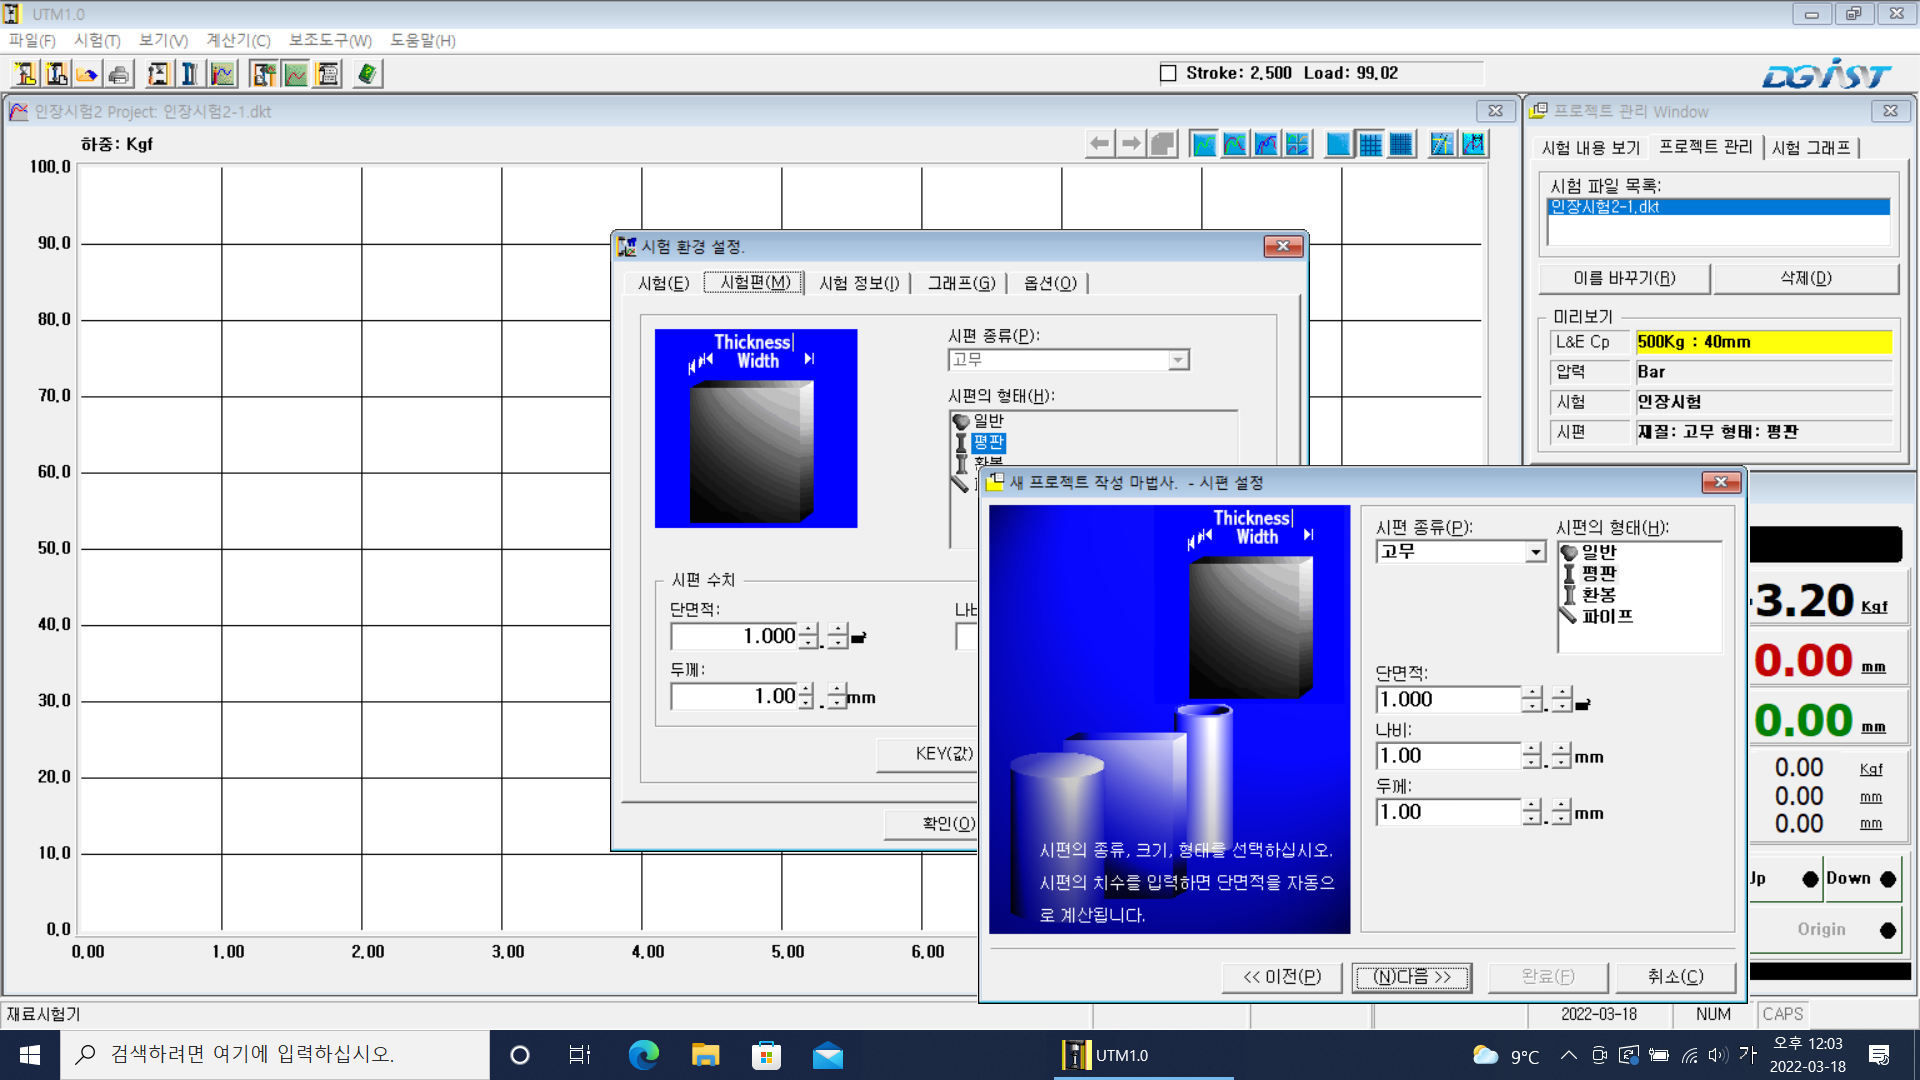Open the 계산기(C) menu
This screenshot has width=1920, height=1080.
tap(238, 40)
